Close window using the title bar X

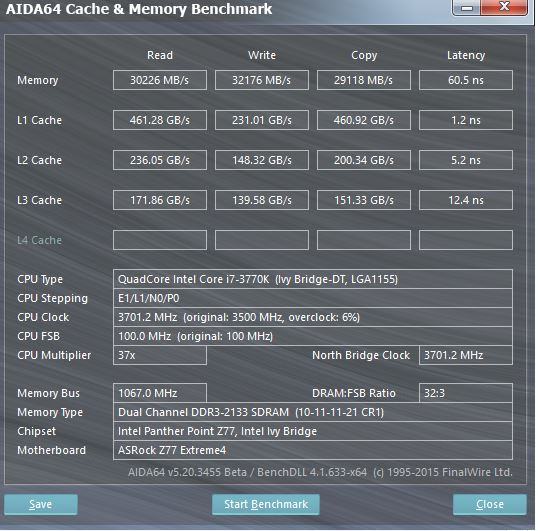point(504,7)
